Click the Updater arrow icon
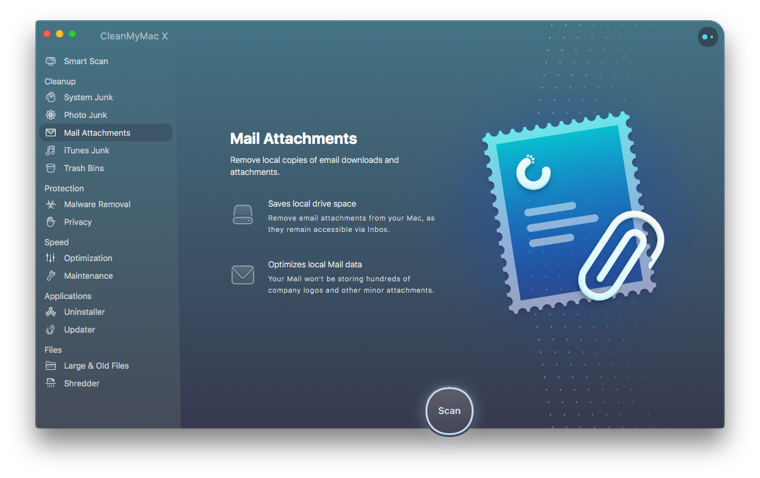760x478 pixels. (50, 330)
